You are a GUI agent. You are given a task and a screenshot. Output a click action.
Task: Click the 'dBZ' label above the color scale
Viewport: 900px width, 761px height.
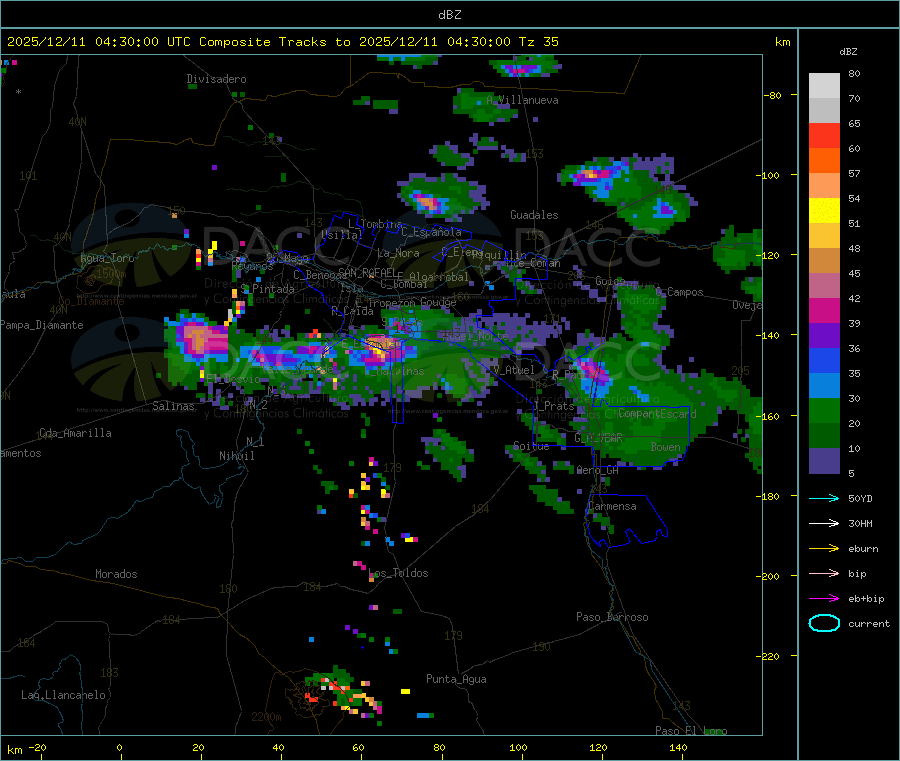(x=848, y=52)
